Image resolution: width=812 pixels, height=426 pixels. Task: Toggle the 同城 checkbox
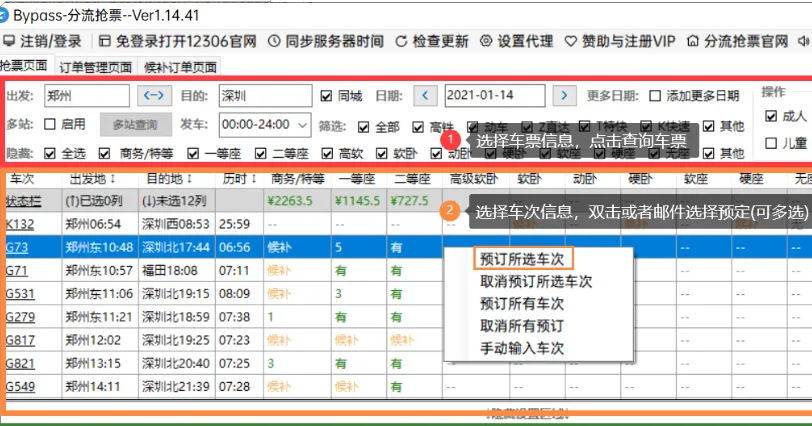click(x=326, y=96)
